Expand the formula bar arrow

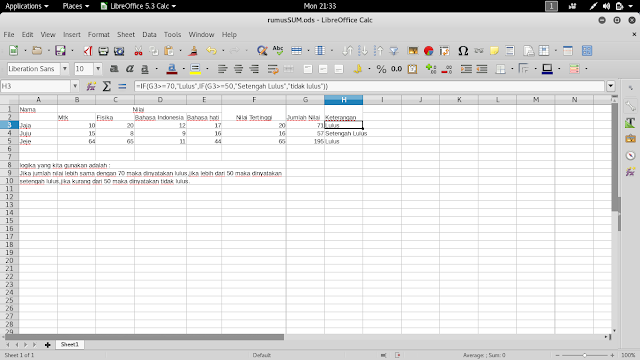tap(611, 86)
